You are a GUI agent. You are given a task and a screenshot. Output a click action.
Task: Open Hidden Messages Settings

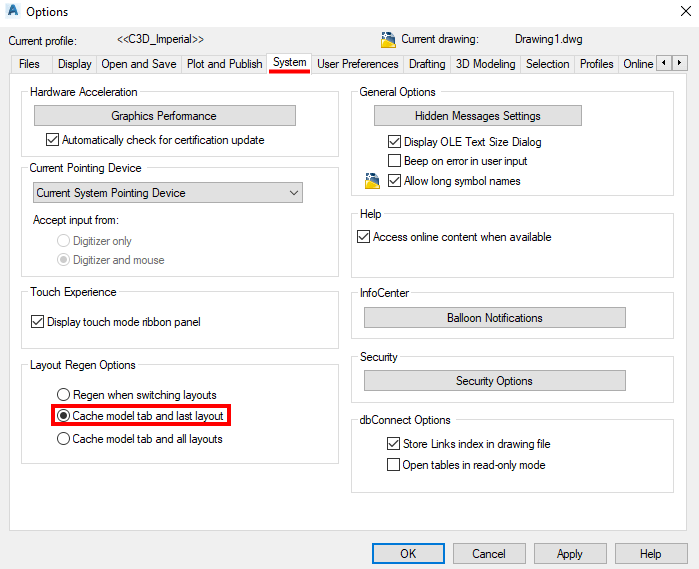477,115
